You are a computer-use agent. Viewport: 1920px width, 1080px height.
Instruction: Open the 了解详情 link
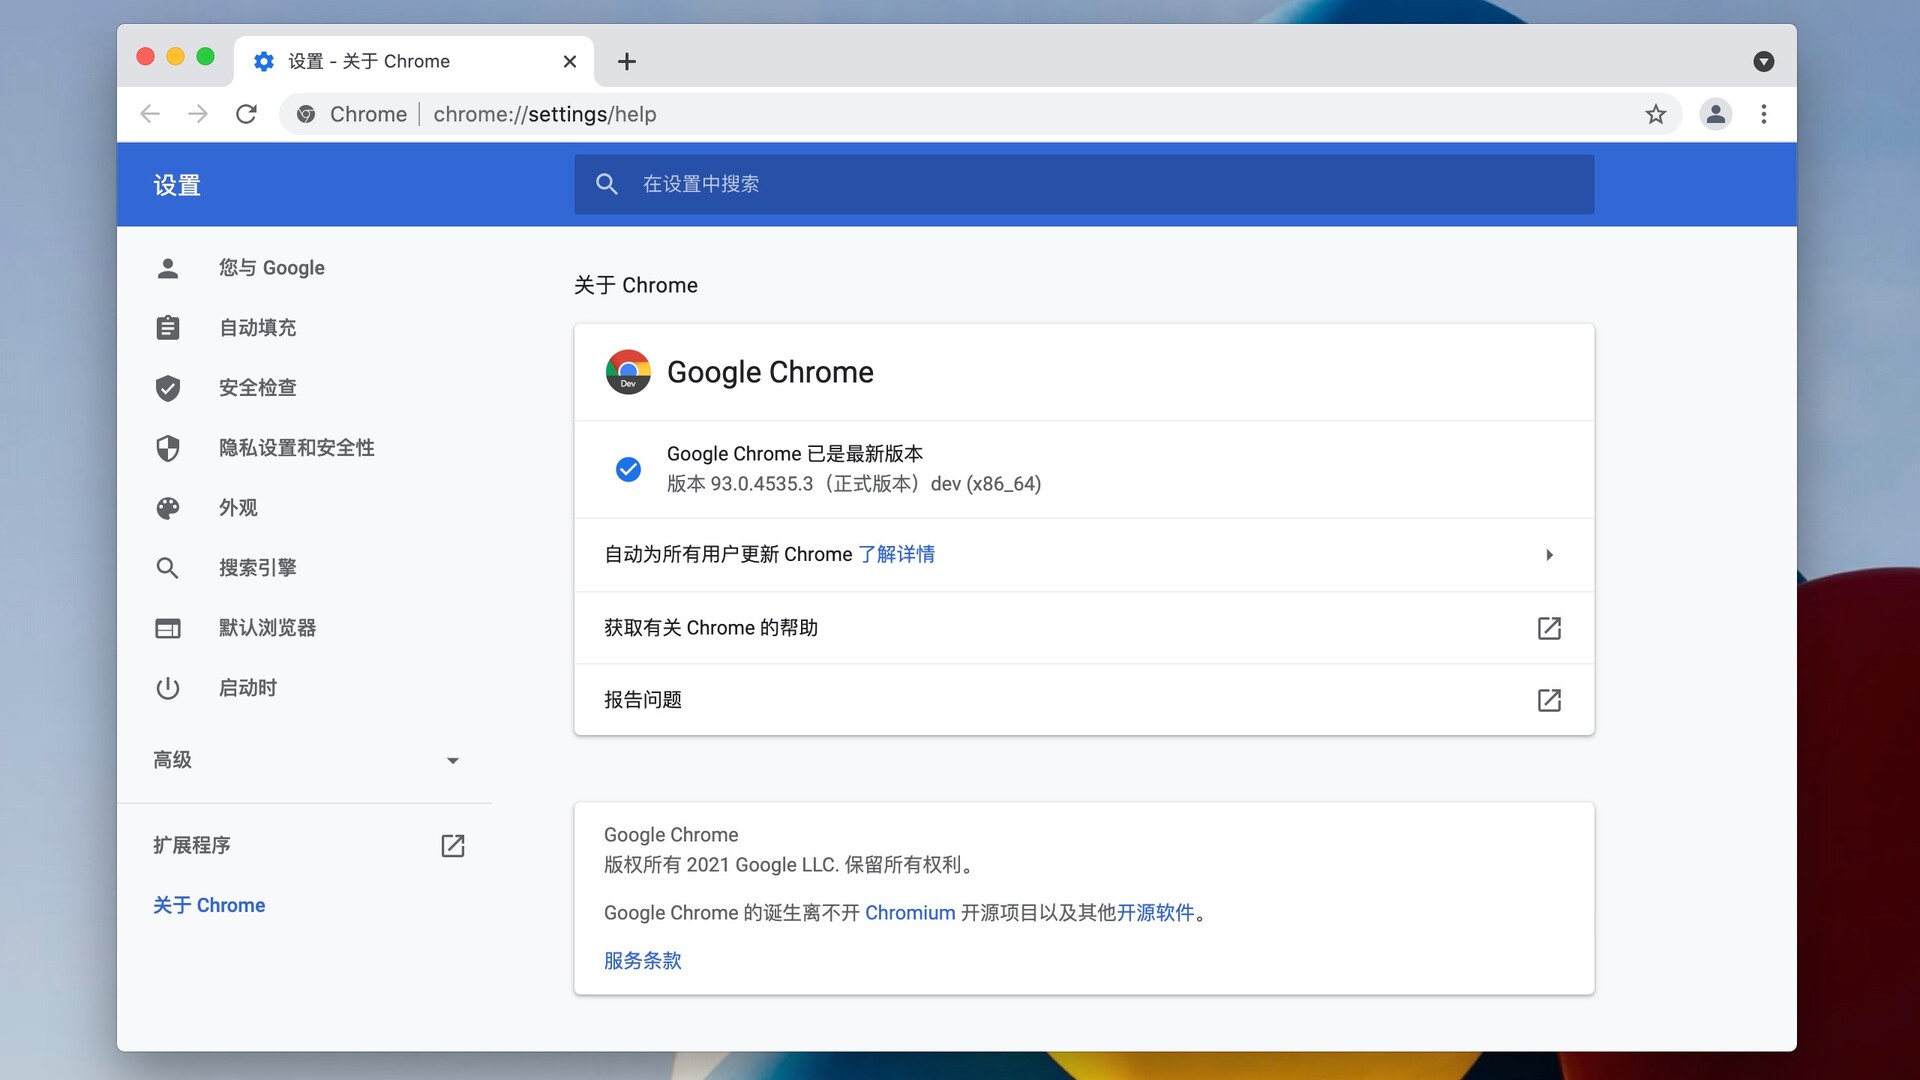coord(897,554)
